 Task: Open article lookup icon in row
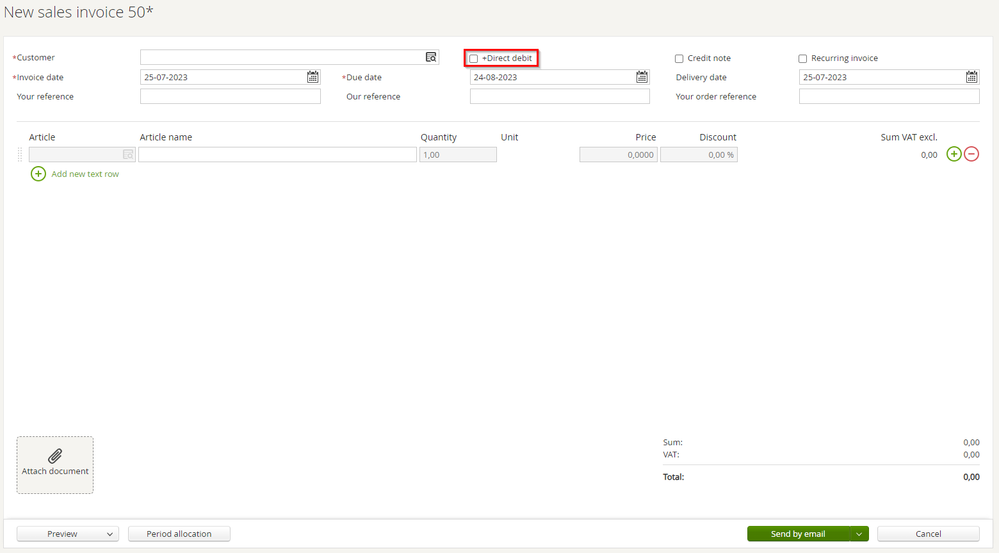tap(128, 155)
